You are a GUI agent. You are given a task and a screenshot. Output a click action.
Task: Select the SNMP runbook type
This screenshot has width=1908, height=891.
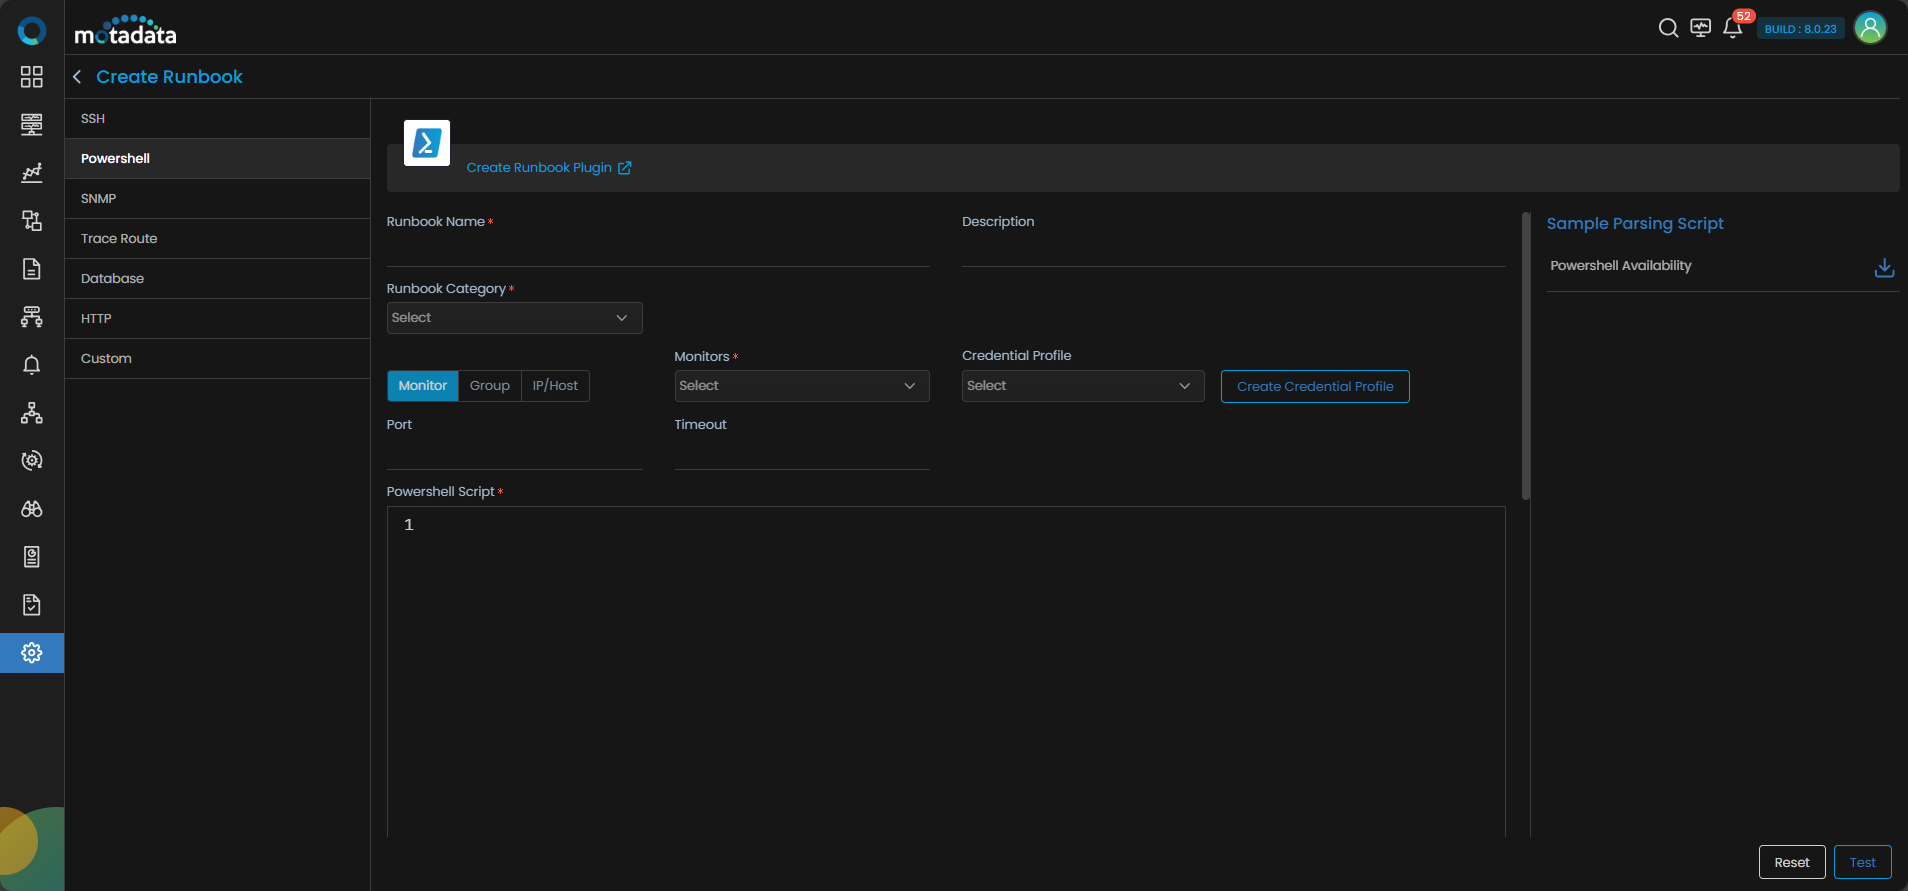point(99,199)
